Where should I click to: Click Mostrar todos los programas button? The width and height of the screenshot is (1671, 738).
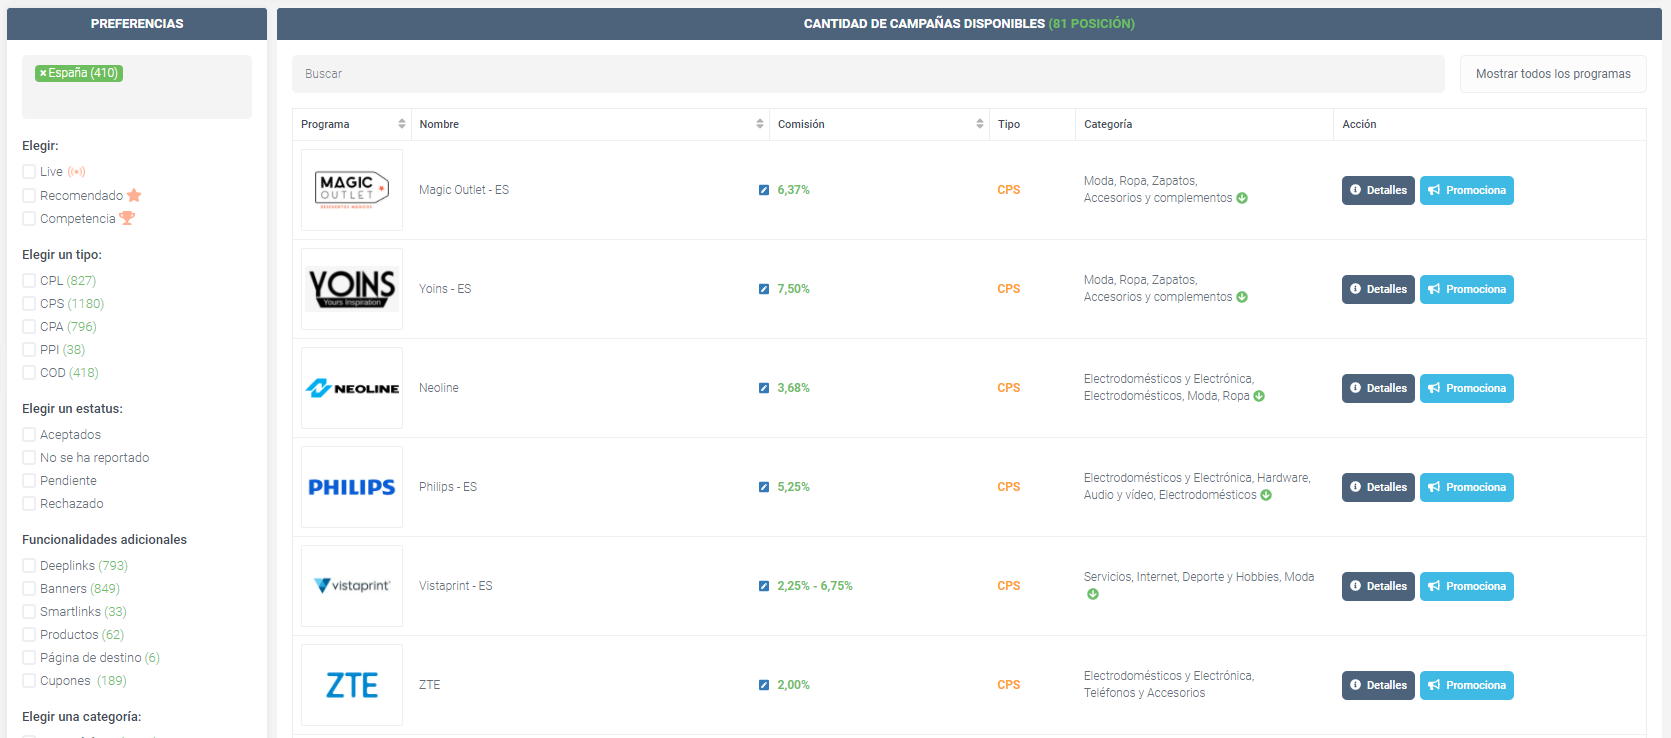coord(1552,74)
